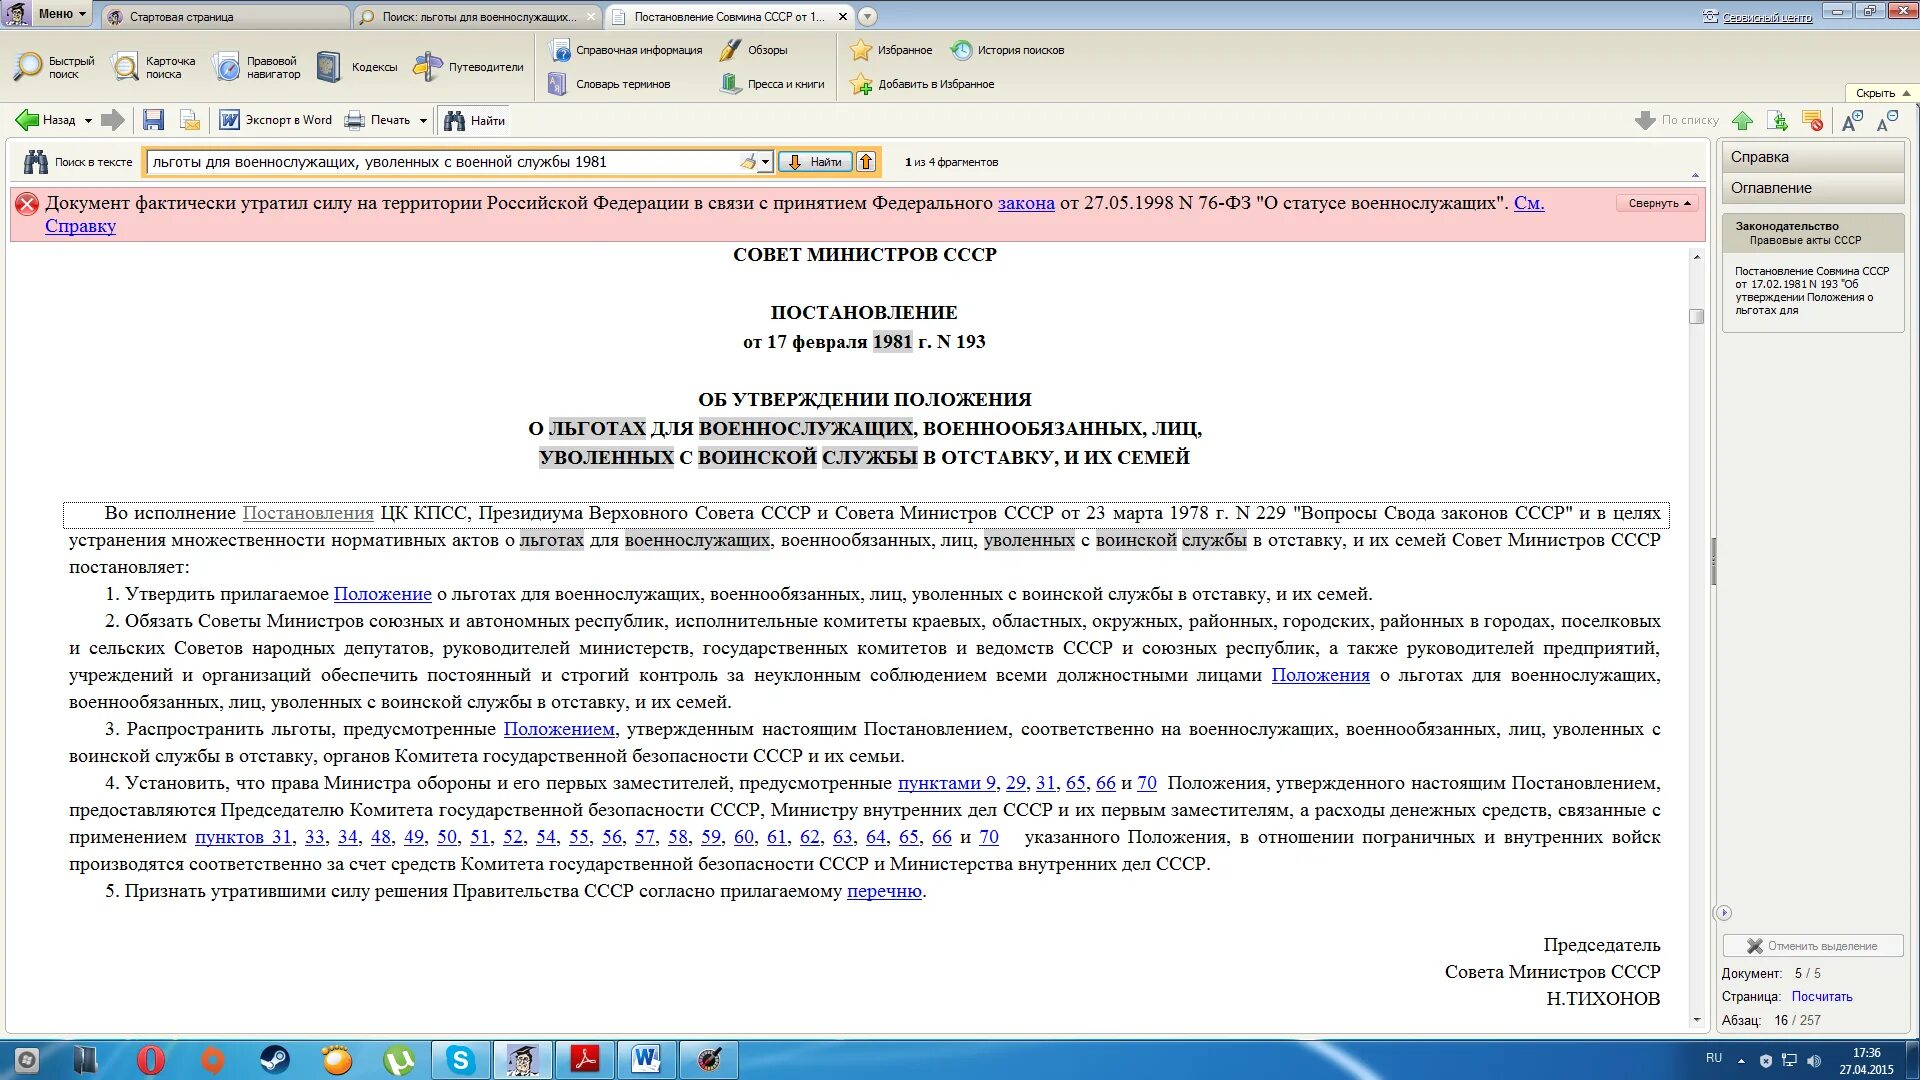1920x1080 pixels.
Task: Open Назад history dropdown arrow
Action: 88,121
